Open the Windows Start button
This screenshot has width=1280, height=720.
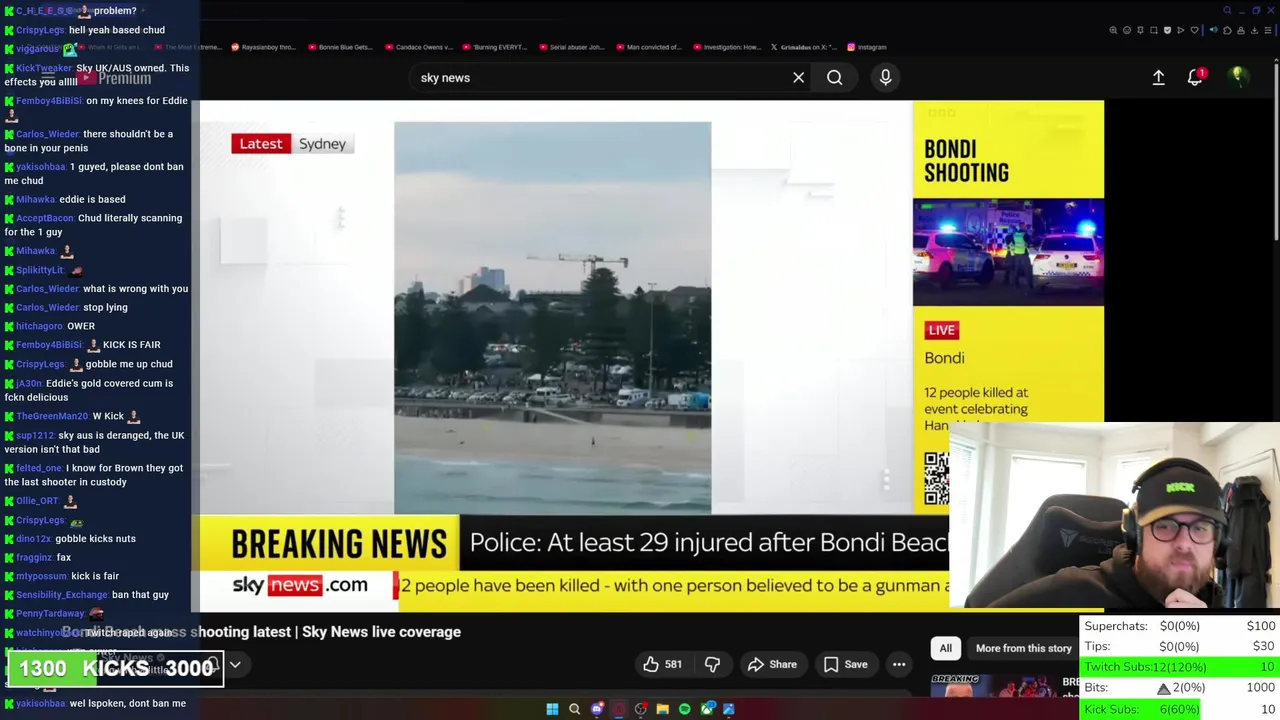(552, 709)
